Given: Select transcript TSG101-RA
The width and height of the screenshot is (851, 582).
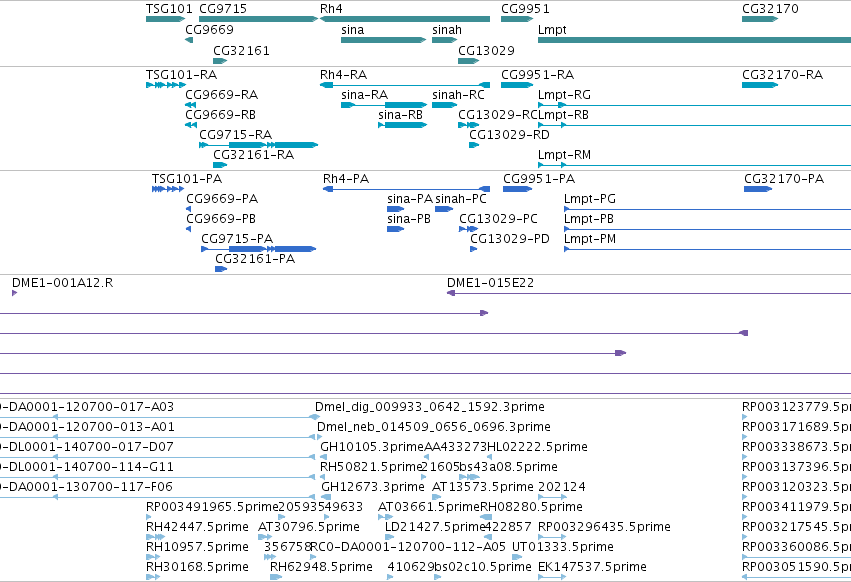Looking at the screenshot, I should (181, 74).
